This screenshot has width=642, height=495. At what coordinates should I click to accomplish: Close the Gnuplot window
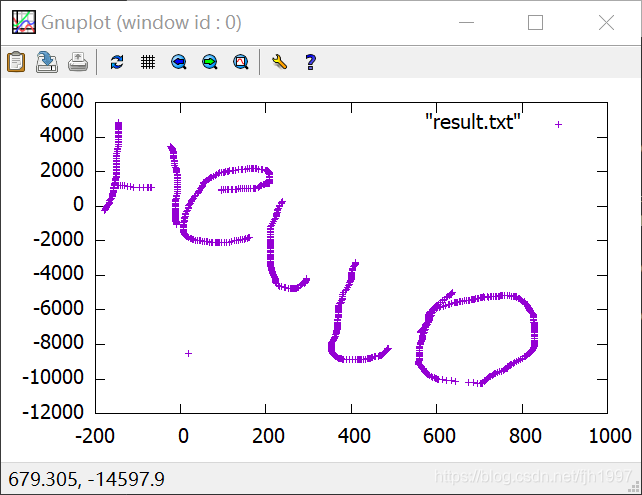[x=606, y=23]
